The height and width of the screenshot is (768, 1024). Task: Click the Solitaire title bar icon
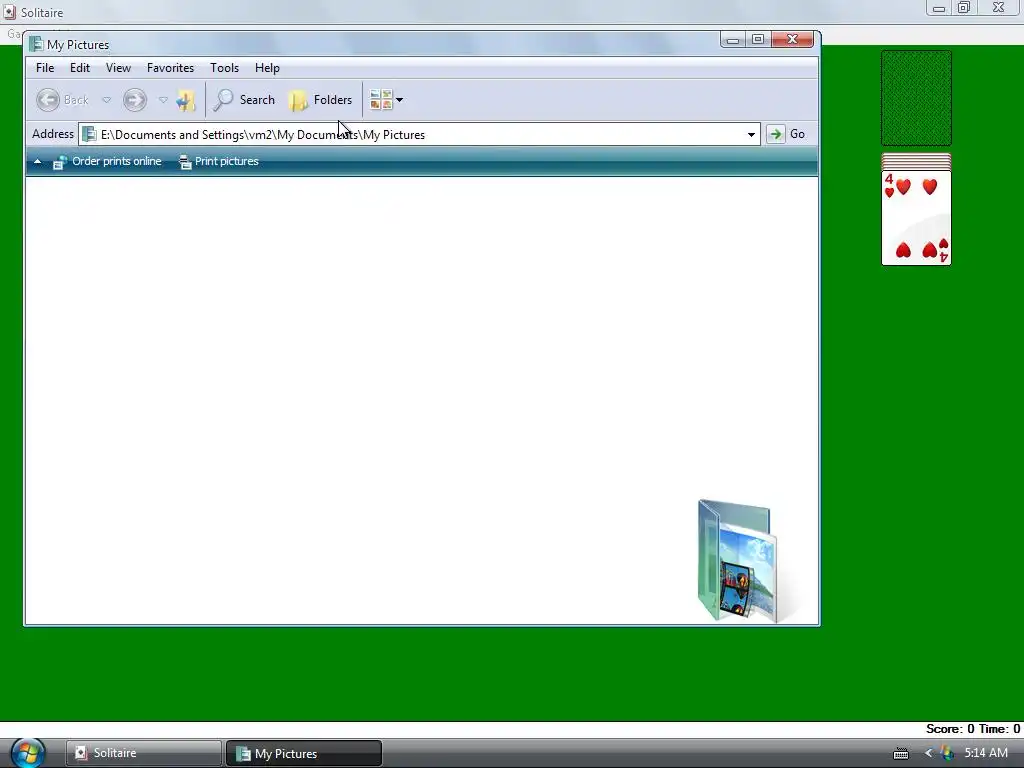coord(10,12)
